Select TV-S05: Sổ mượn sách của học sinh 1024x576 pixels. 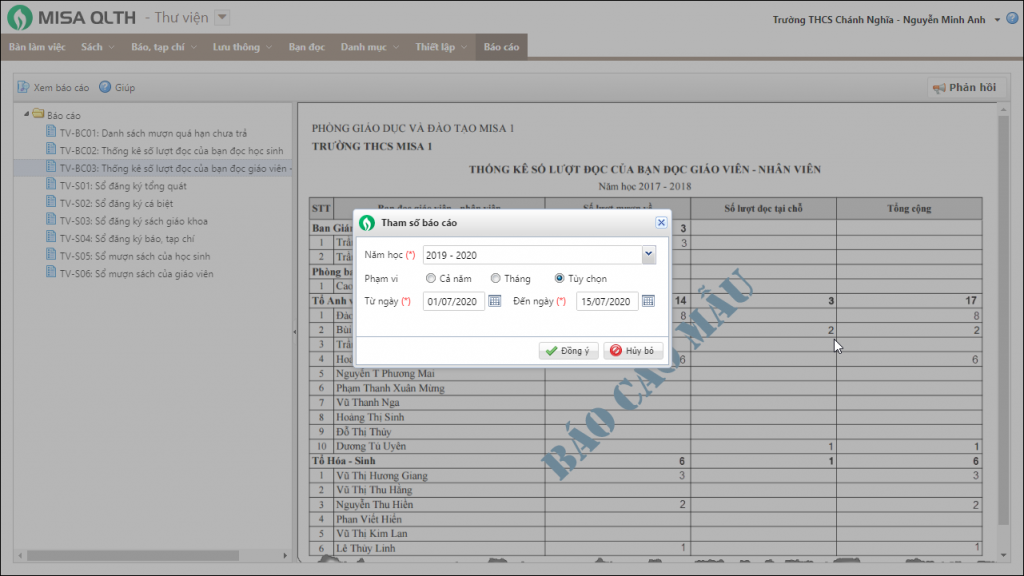(135, 256)
